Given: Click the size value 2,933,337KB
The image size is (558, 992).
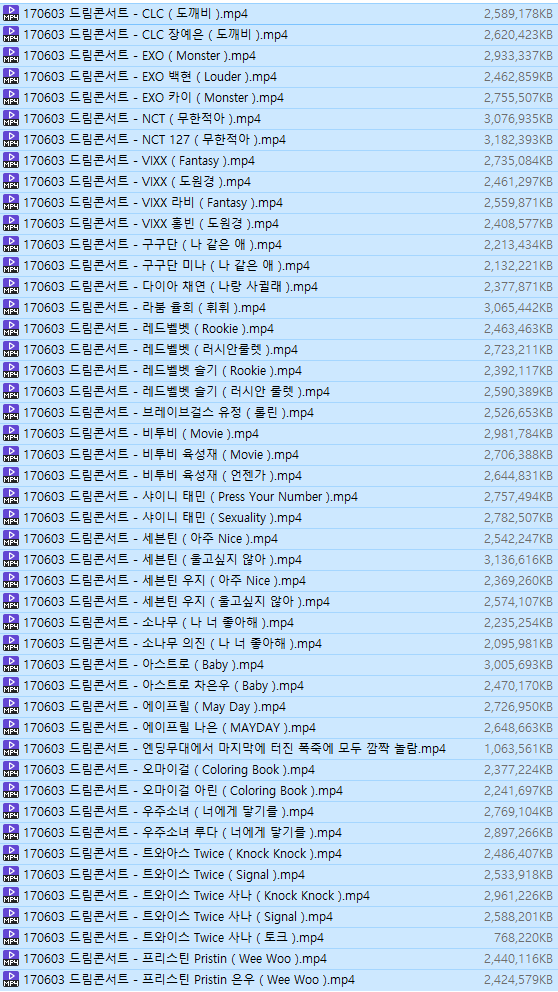Looking at the screenshot, I should tap(518, 56).
